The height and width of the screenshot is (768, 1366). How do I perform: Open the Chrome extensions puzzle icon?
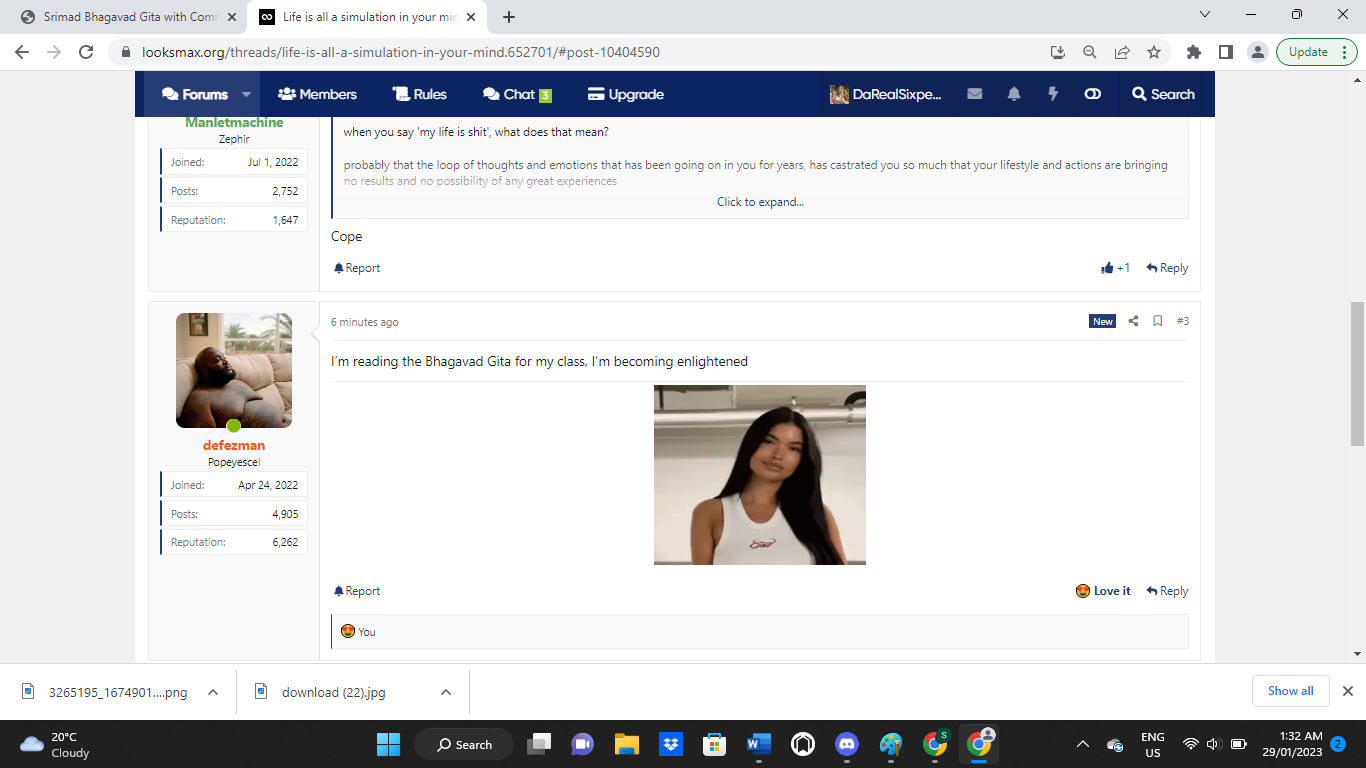(x=1193, y=52)
